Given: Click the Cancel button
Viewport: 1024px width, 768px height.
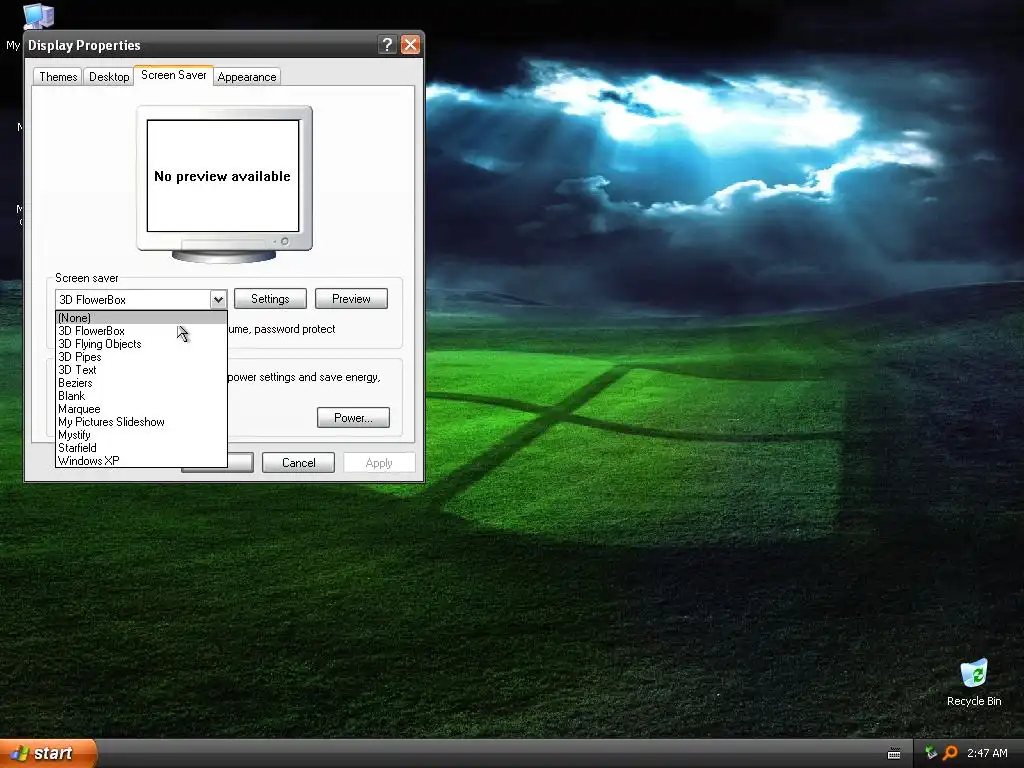Looking at the screenshot, I should point(298,463).
